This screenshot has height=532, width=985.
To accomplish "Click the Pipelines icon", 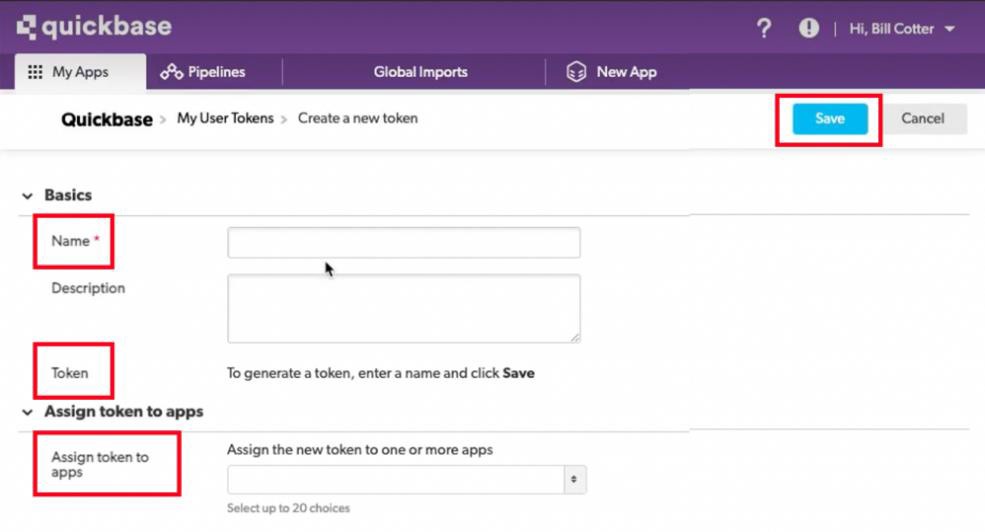I will [171, 72].
